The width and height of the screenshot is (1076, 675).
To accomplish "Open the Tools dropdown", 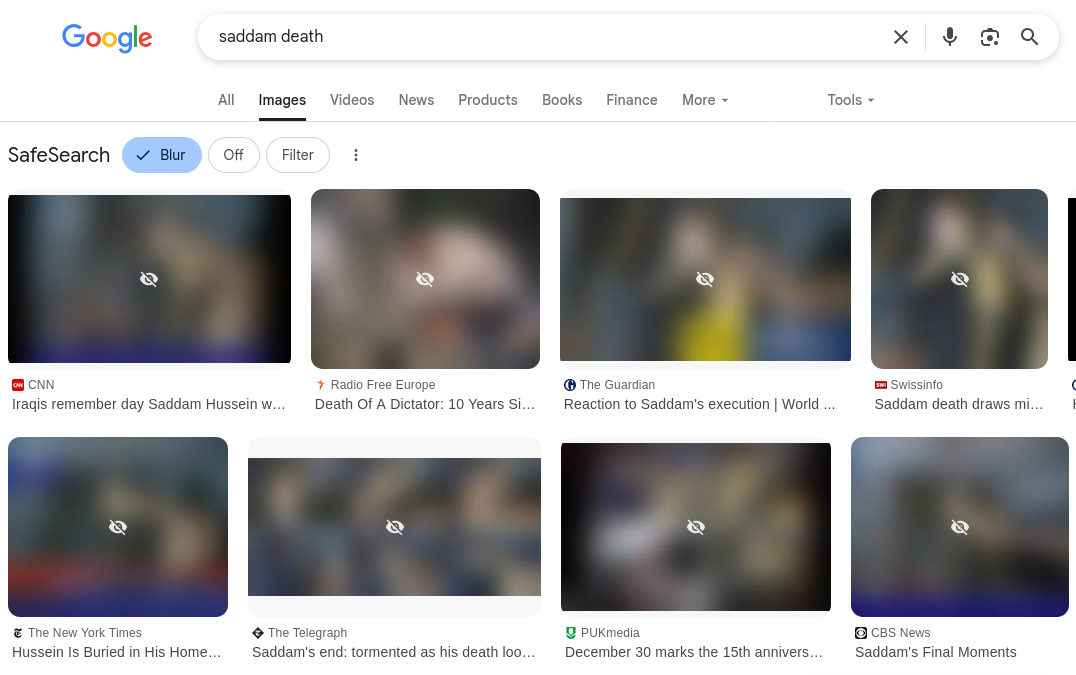I will pos(850,100).
